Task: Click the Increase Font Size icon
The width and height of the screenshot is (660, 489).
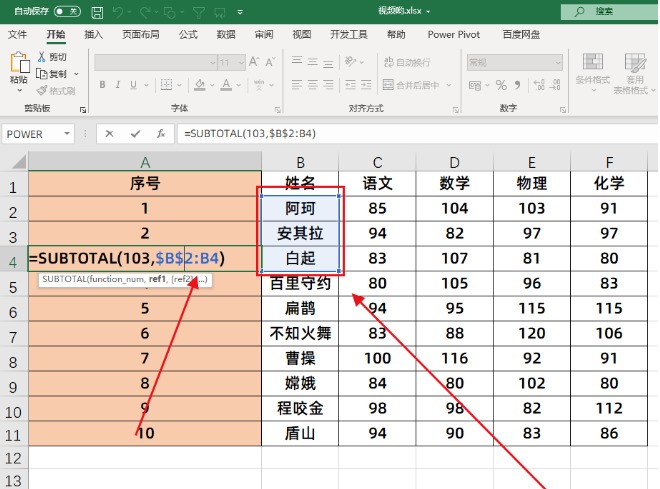Action: (254, 62)
